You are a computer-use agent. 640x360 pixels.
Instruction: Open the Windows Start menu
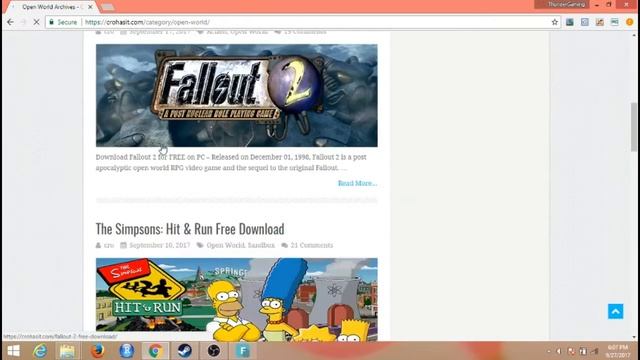13,351
